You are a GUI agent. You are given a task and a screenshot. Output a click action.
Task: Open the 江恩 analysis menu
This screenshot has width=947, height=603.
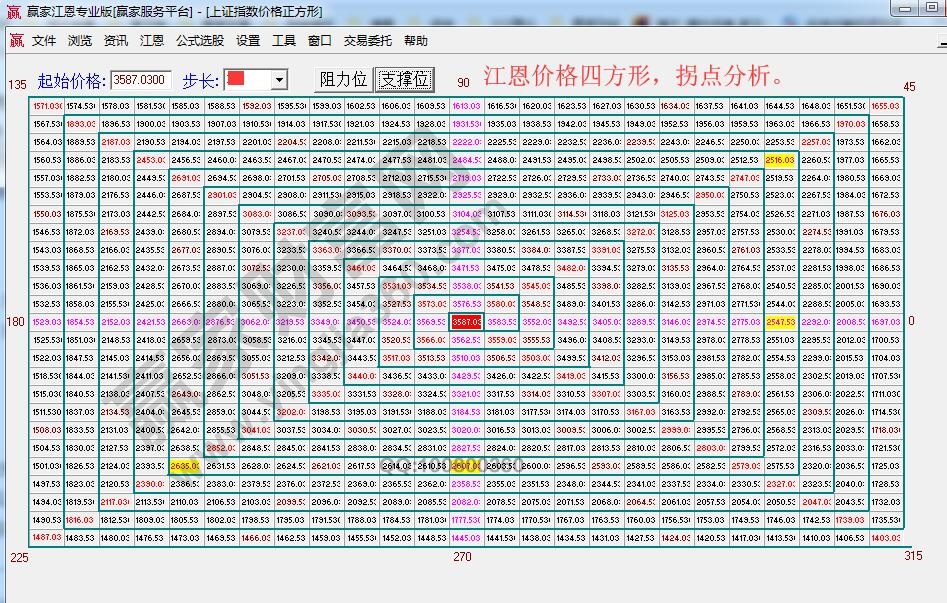(152, 41)
